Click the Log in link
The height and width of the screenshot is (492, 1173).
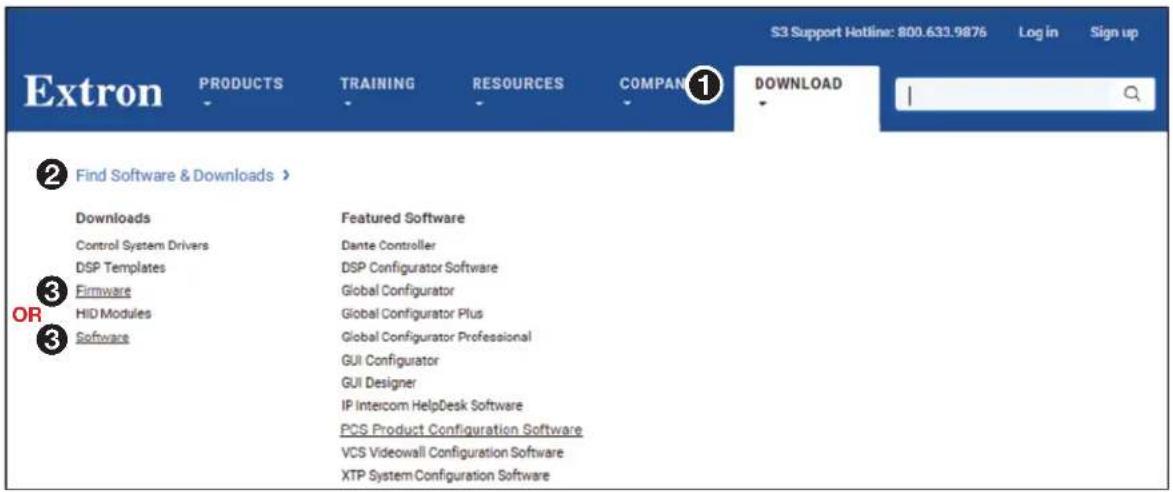click(x=1038, y=32)
